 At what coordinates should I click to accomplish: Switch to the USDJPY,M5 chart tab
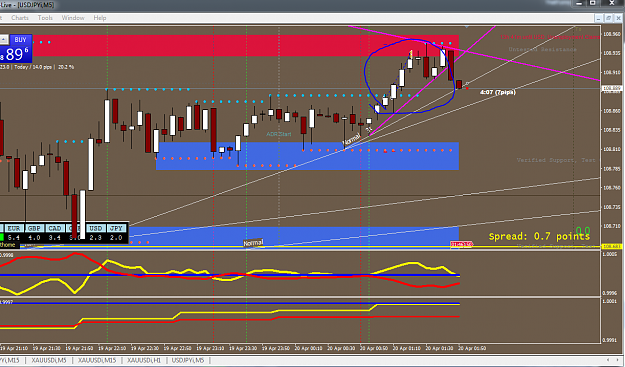[188, 360]
